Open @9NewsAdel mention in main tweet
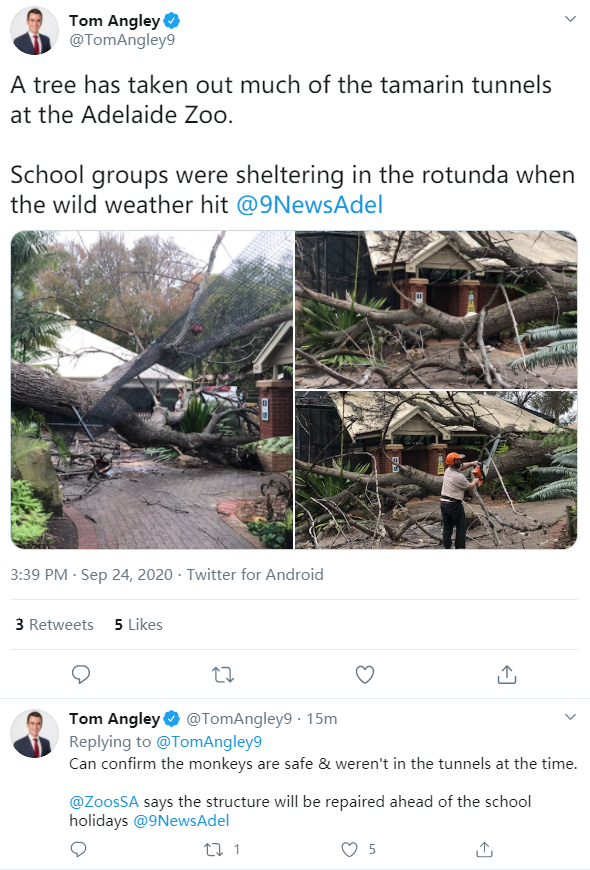 point(310,205)
